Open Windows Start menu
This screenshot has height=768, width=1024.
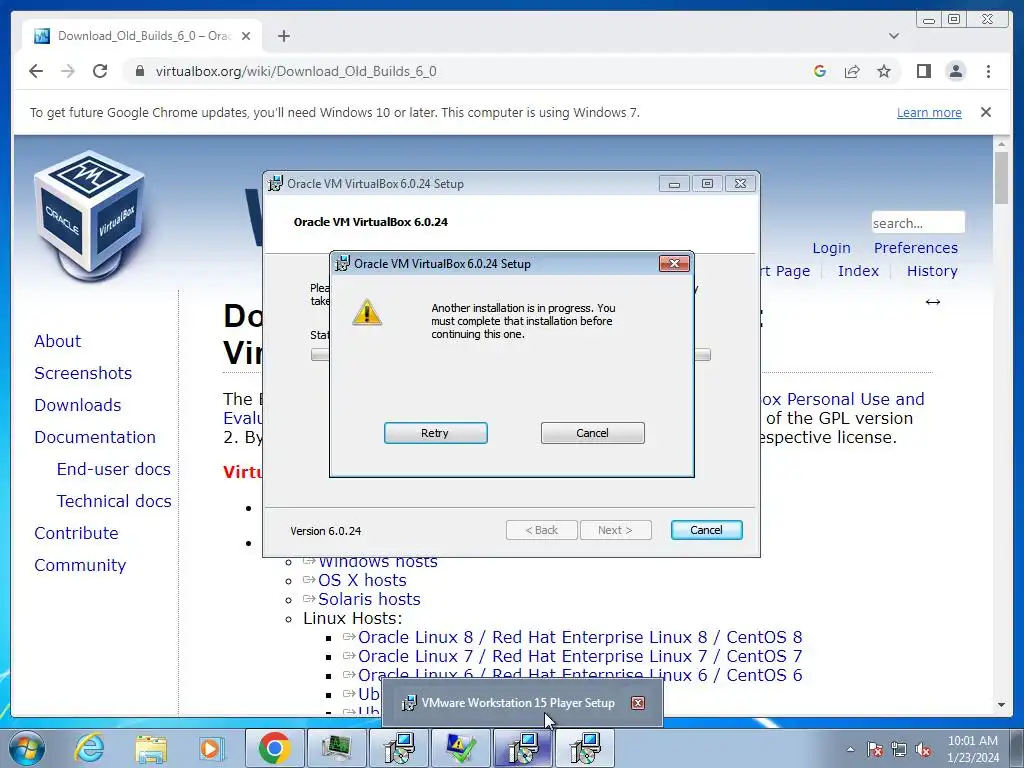coord(27,748)
